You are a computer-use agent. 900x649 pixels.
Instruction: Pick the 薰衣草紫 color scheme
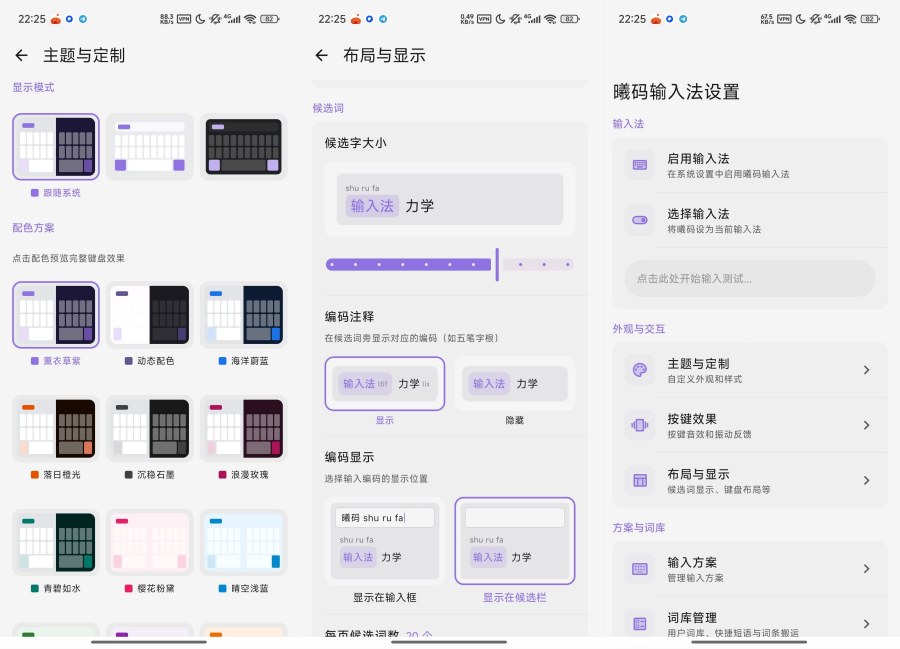click(56, 315)
